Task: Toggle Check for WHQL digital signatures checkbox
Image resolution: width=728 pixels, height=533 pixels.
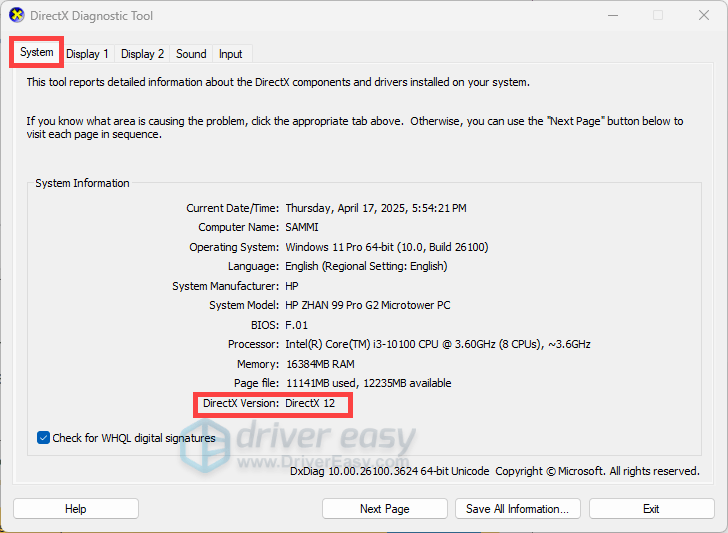Action: 44,438
